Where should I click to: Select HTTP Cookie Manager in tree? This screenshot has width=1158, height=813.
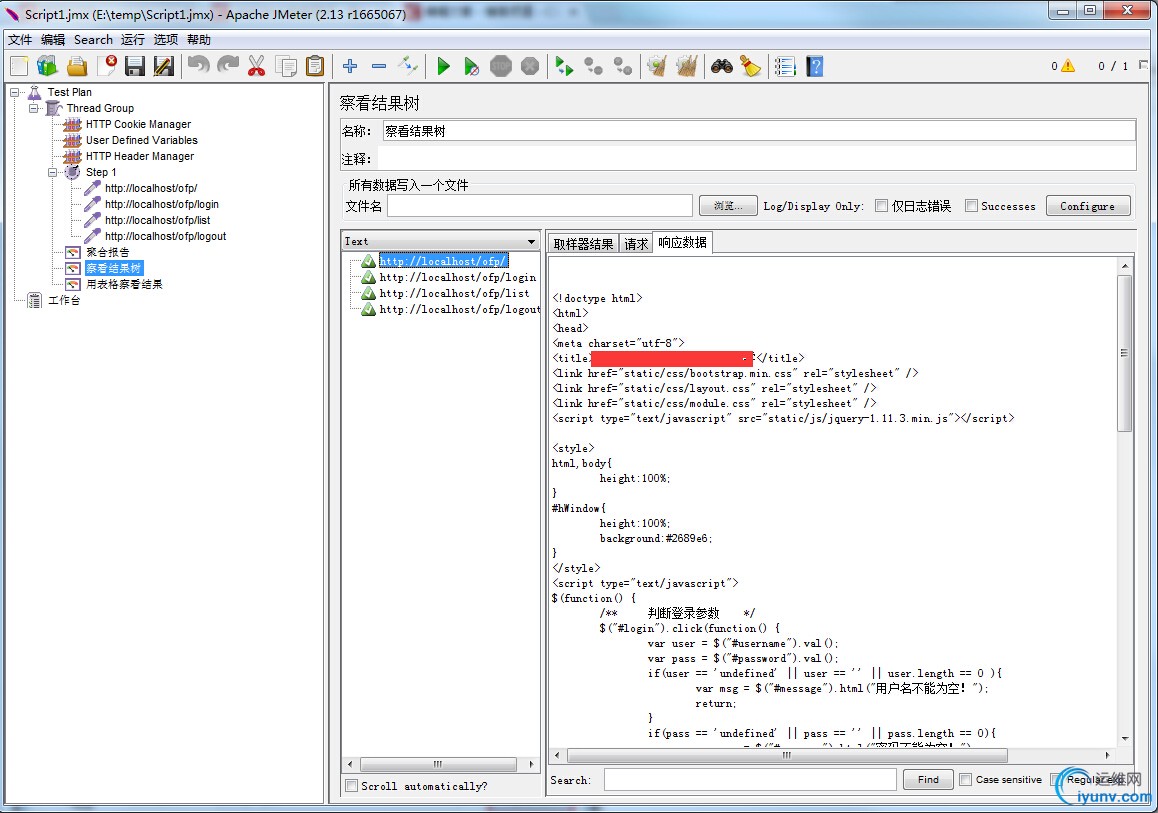(138, 124)
